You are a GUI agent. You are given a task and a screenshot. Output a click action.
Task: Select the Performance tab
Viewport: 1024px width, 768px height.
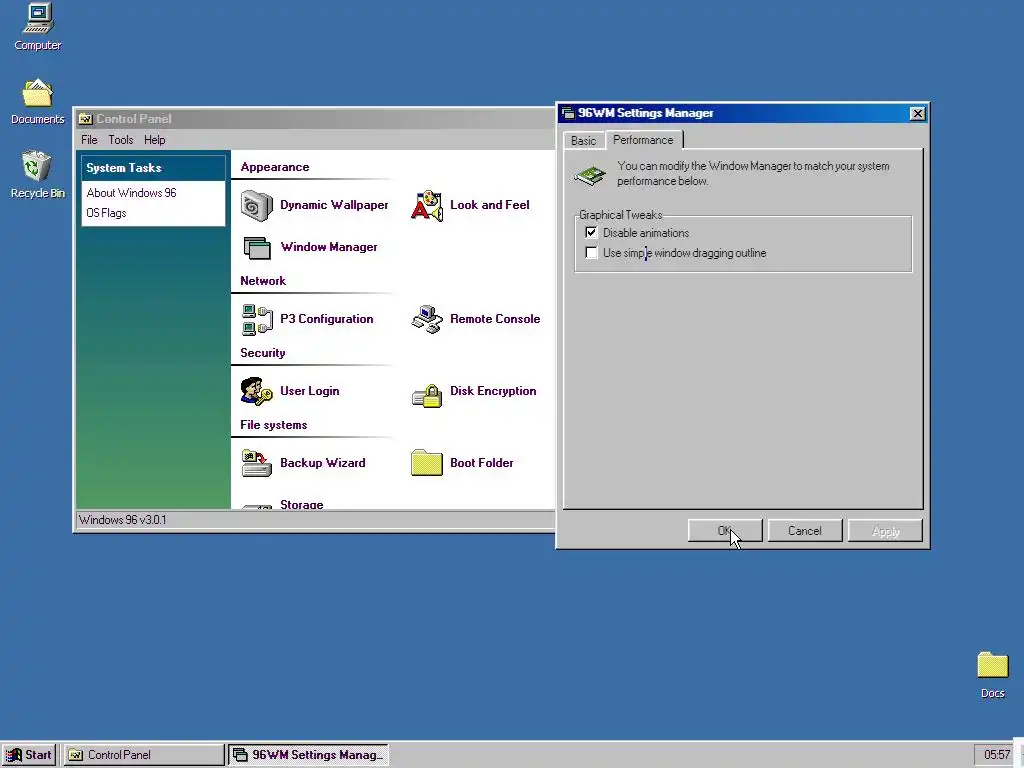(643, 140)
